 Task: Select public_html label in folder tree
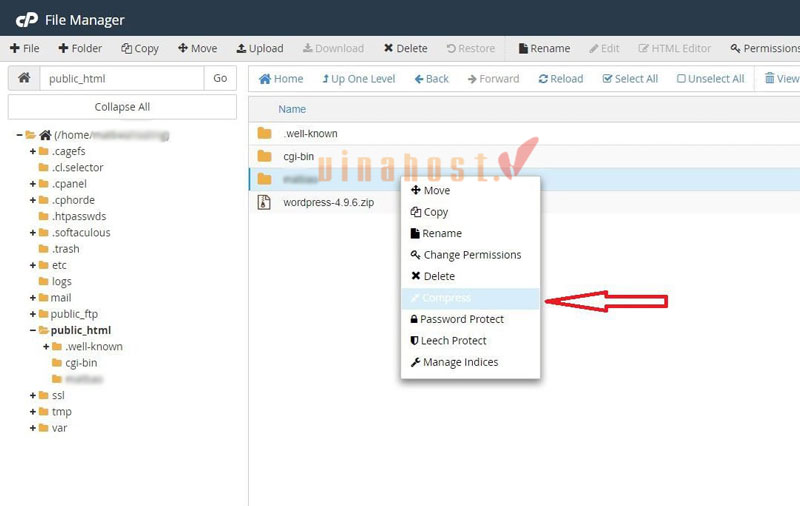pos(81,331)
